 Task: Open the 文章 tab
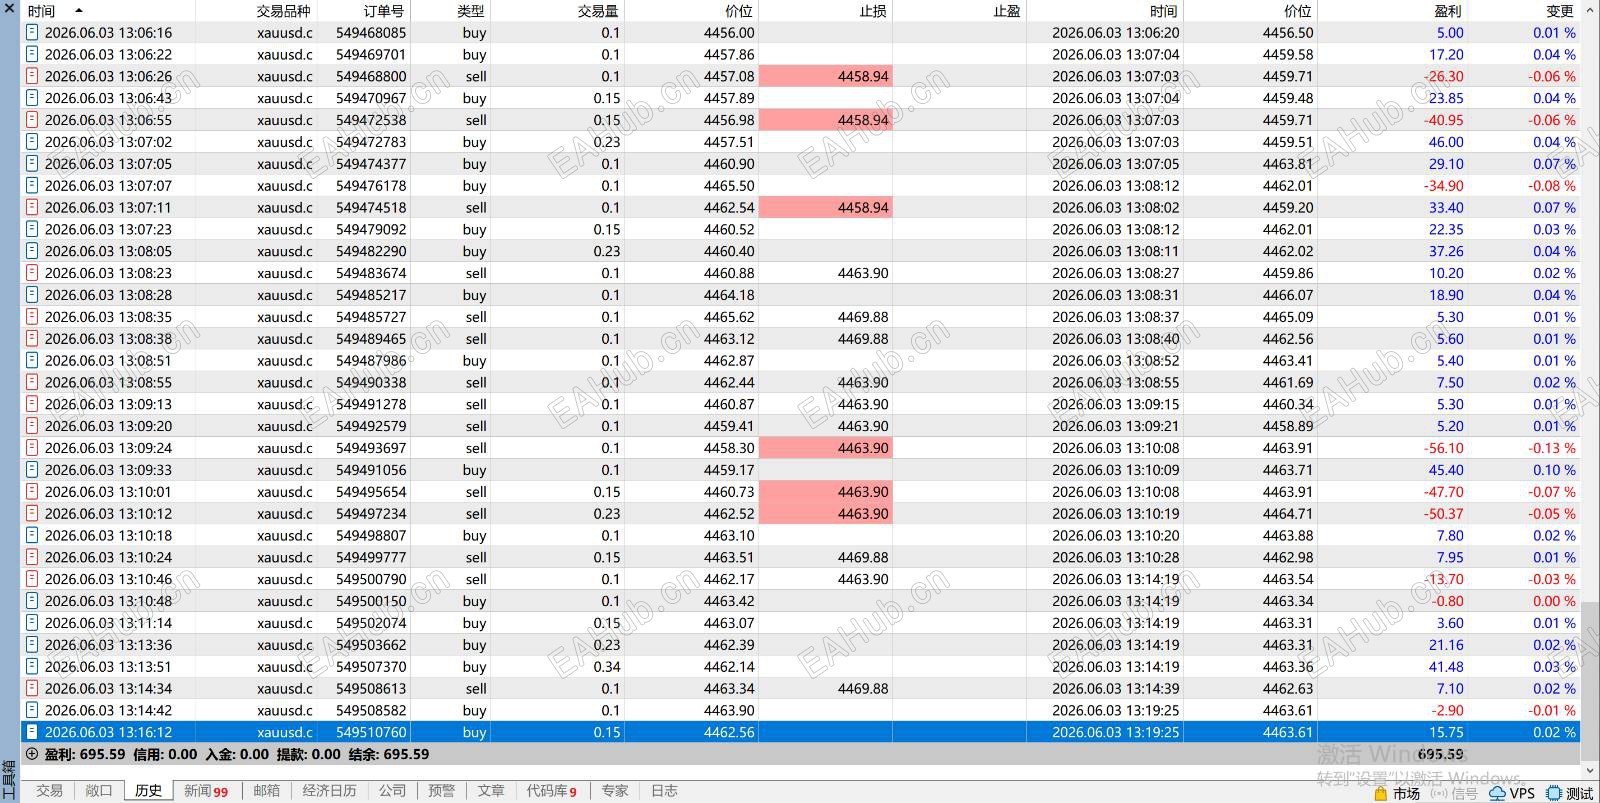coord(490,791)
